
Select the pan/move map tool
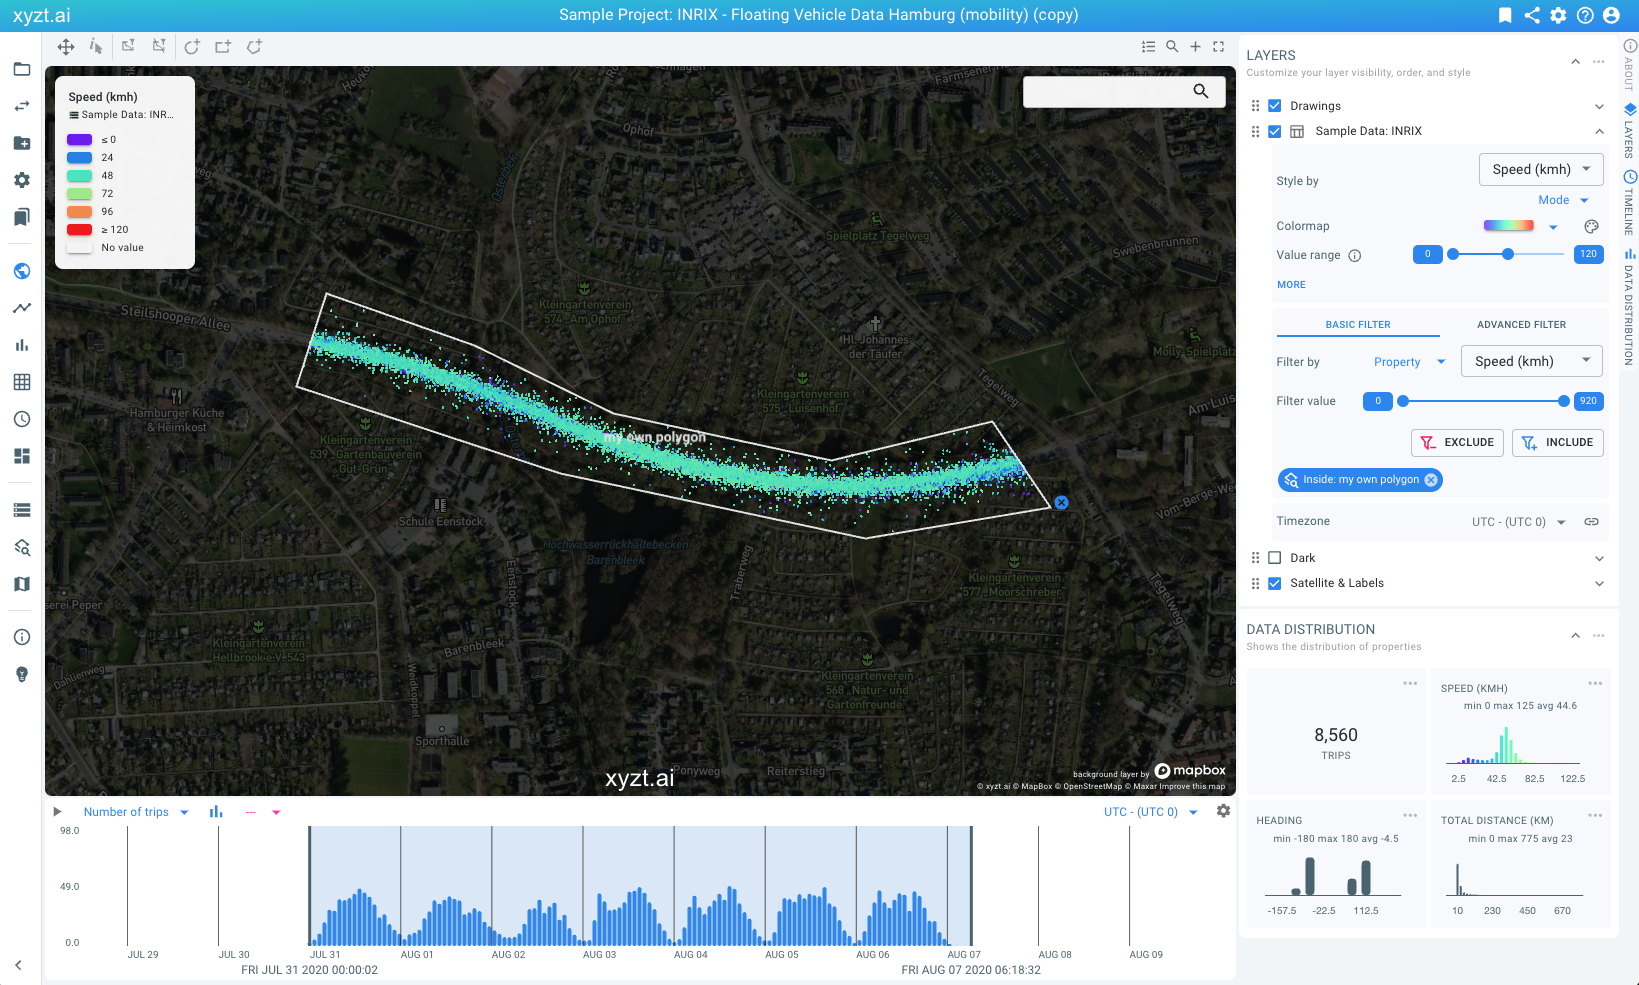[66, 47]
